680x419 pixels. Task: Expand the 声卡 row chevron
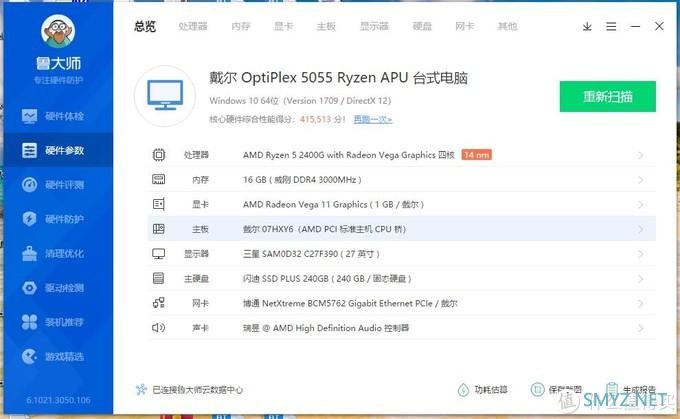(x=641, y=328)
